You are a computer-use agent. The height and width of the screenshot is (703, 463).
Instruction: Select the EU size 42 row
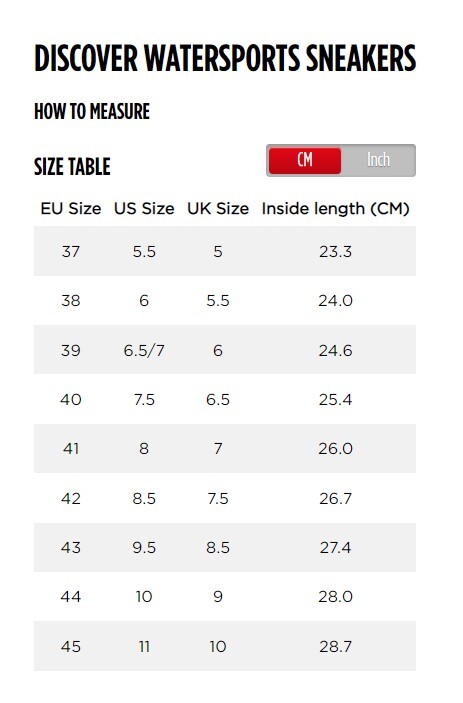(x=225, y=498)
